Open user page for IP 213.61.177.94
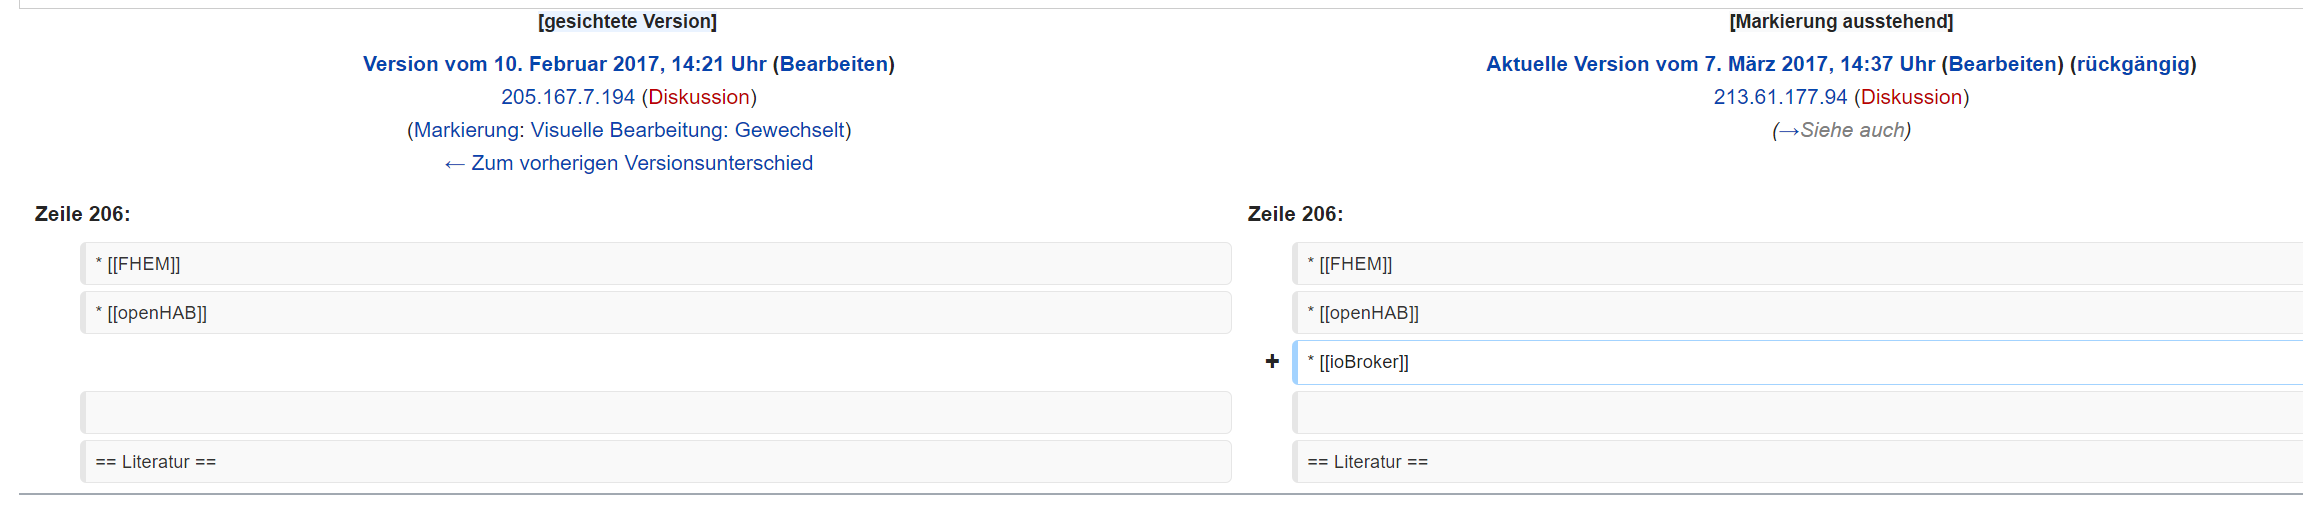Image resolution: width=2303 pixels, height=520 pixels. pos(1780,97)
